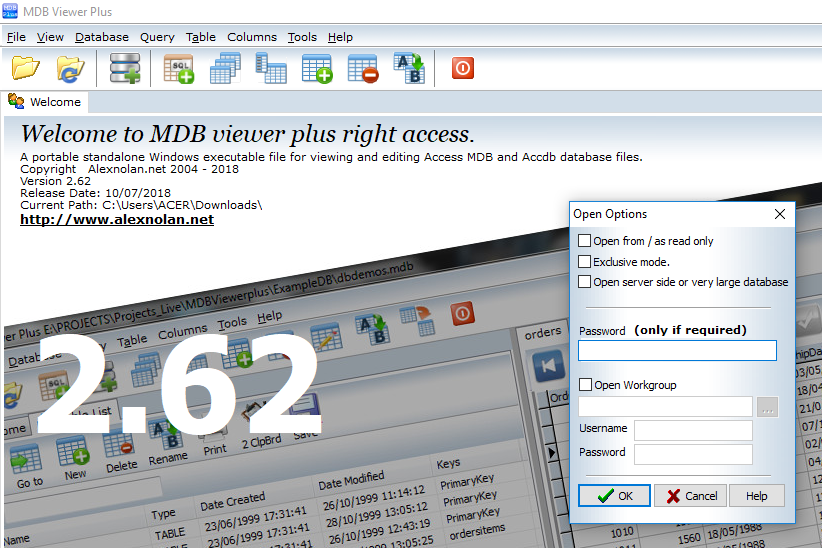This screenshot has width=822, height=548.
Task: Visit the www.alexnolan.net link
Action: click(x=117, y=219)
